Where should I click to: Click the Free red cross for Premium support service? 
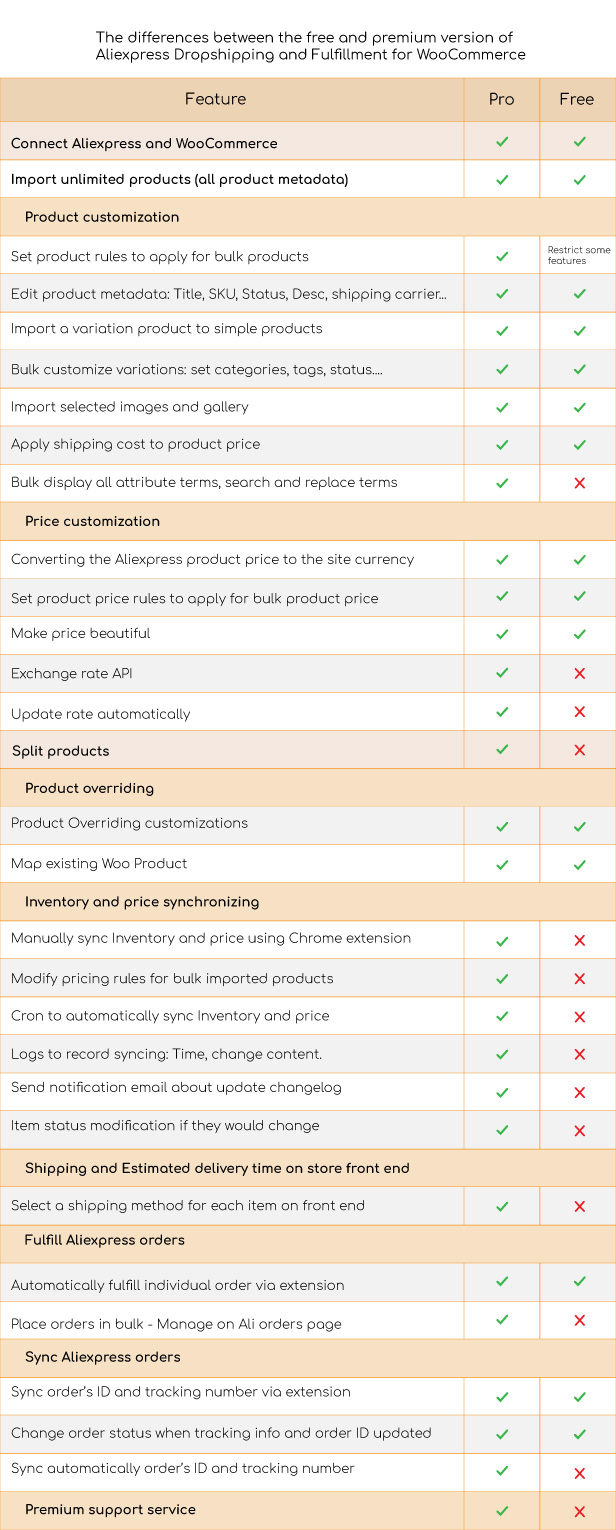579,1511
